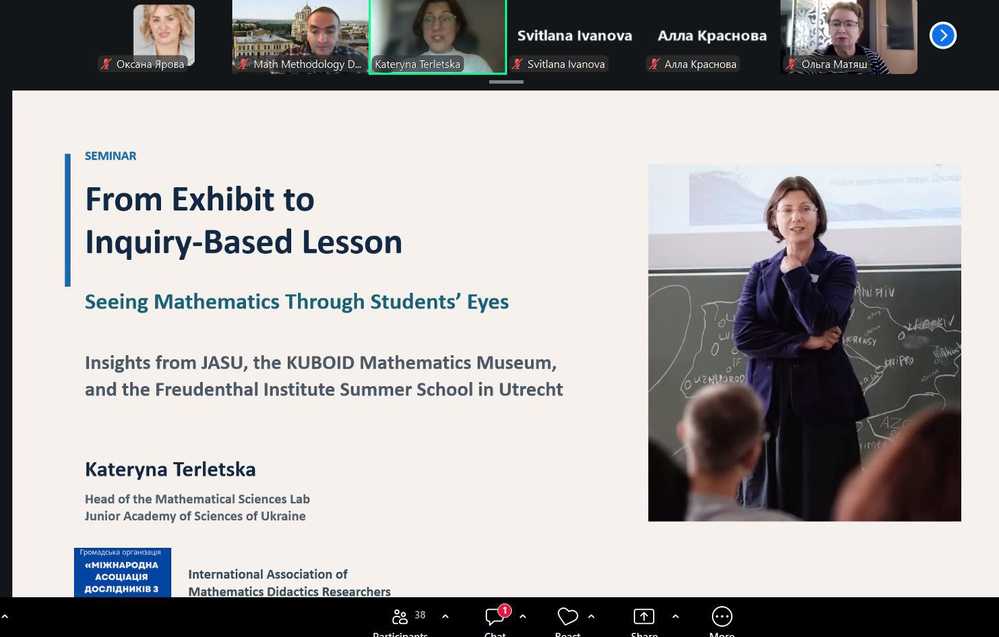Expand the caret next to Chat
999x637 pixels.
pyautogui.click(x=522, y=617)
